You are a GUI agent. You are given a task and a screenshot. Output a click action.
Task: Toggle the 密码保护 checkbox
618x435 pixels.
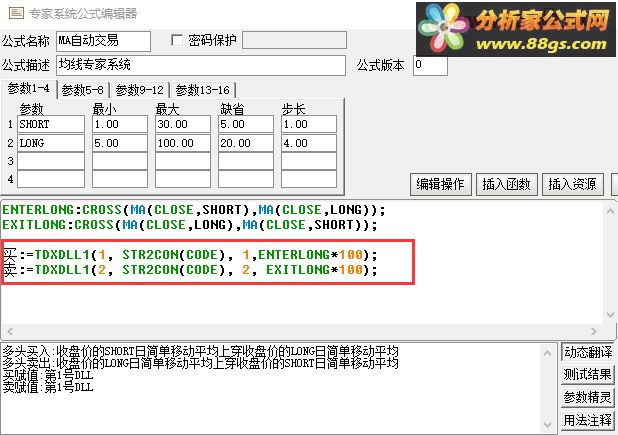point(177,40)
